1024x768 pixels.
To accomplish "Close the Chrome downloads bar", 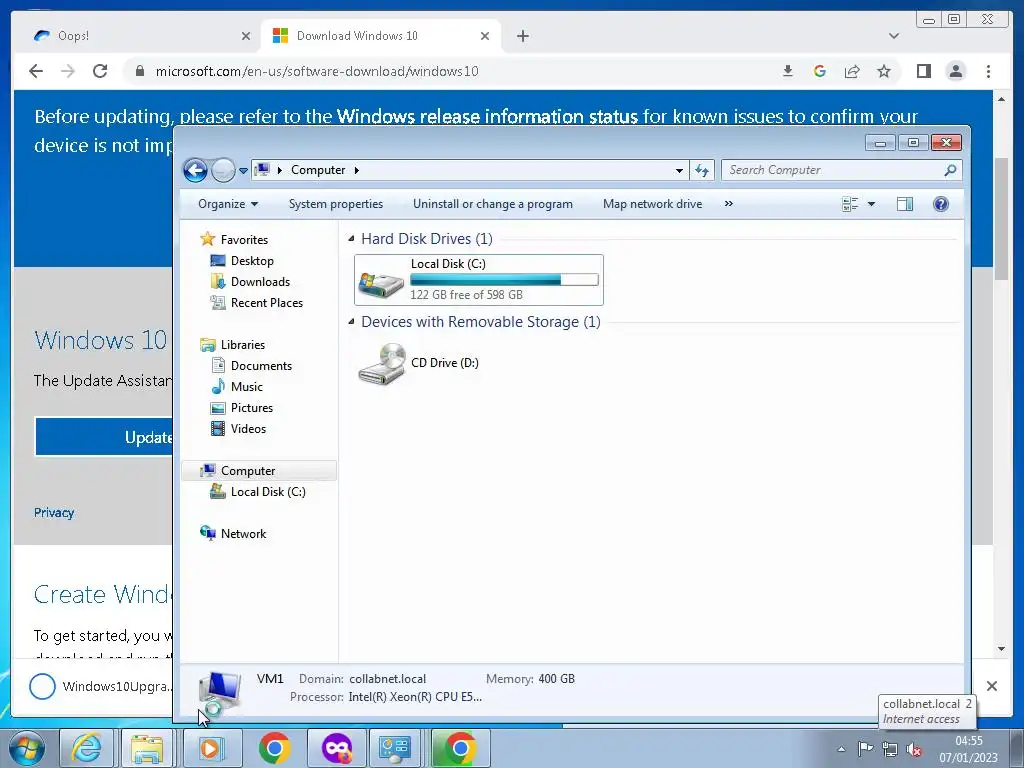I will [x=991, y=686].
